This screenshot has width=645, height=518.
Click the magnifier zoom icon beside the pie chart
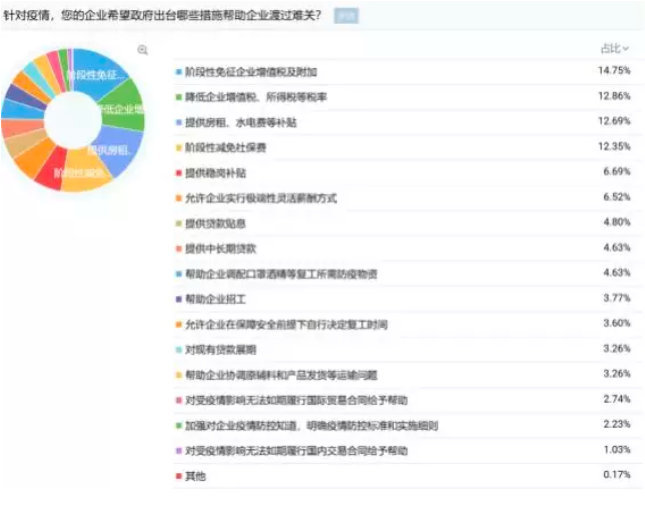pyautogui.click(x=143, y=50)
